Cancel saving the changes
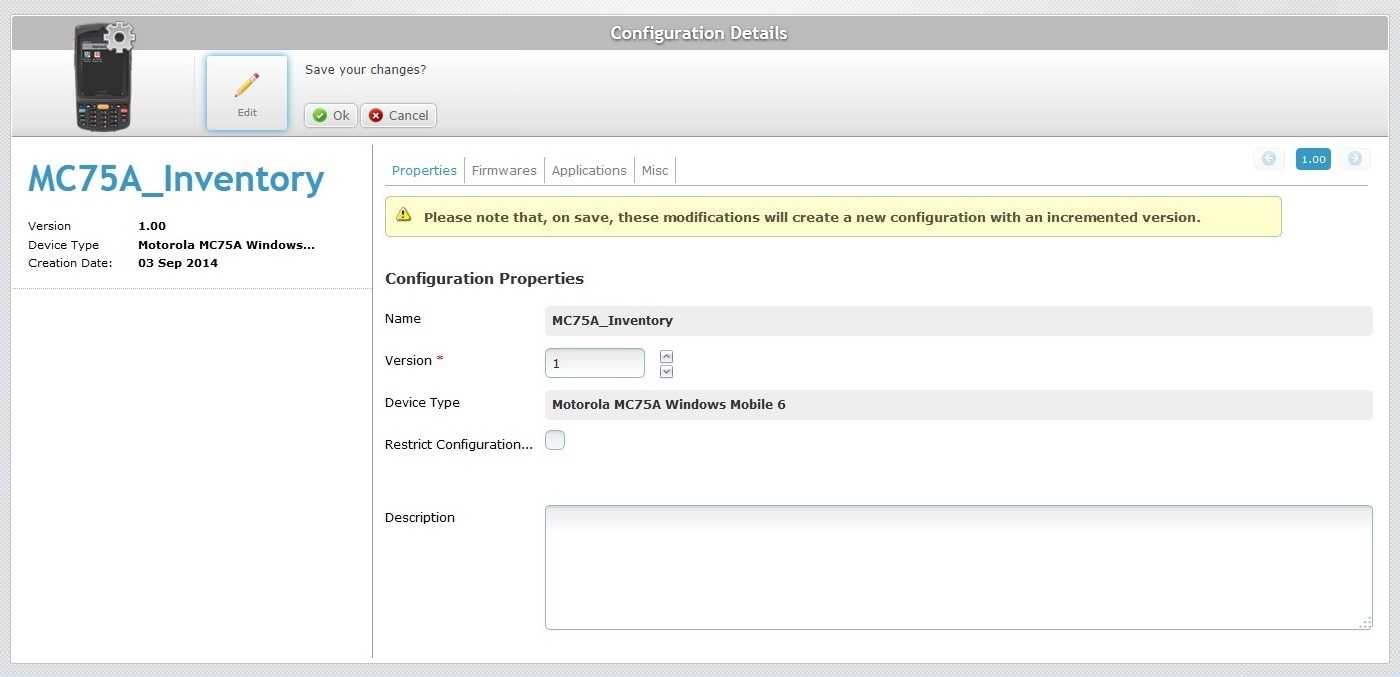This screenshot has height=677, width=1400. 398,116
